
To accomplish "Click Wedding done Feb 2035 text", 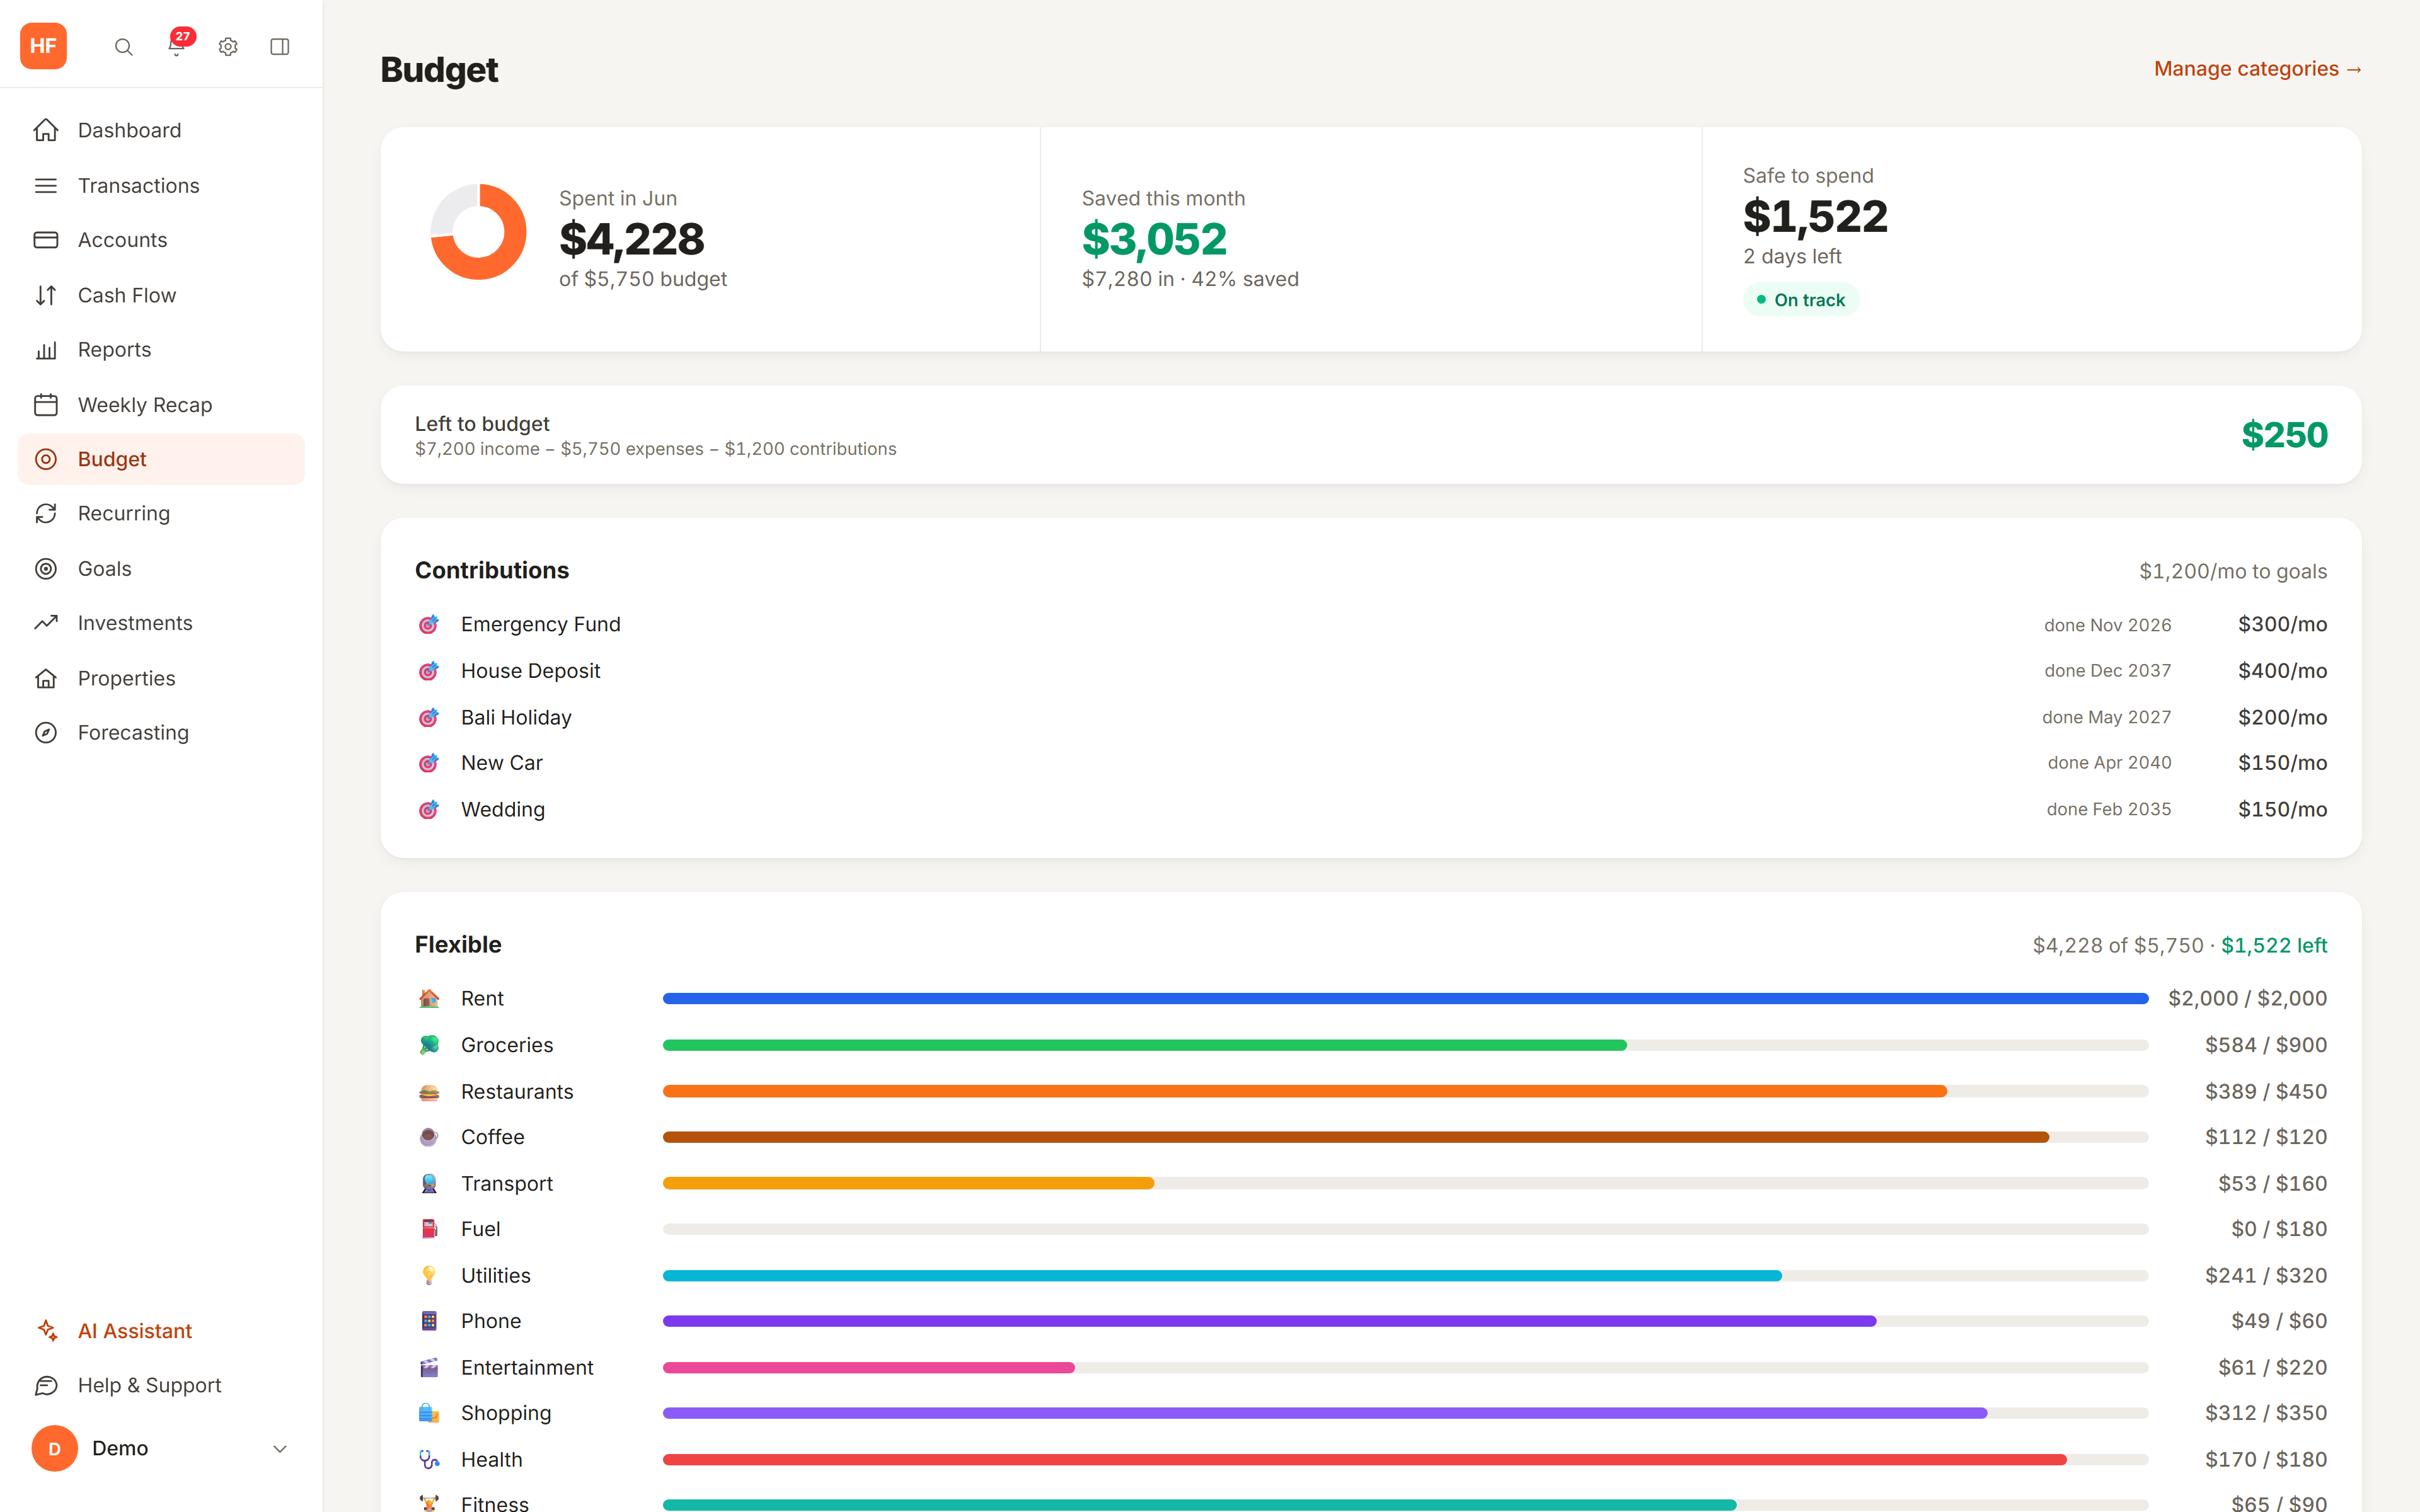I will [x=2108, y=809].
